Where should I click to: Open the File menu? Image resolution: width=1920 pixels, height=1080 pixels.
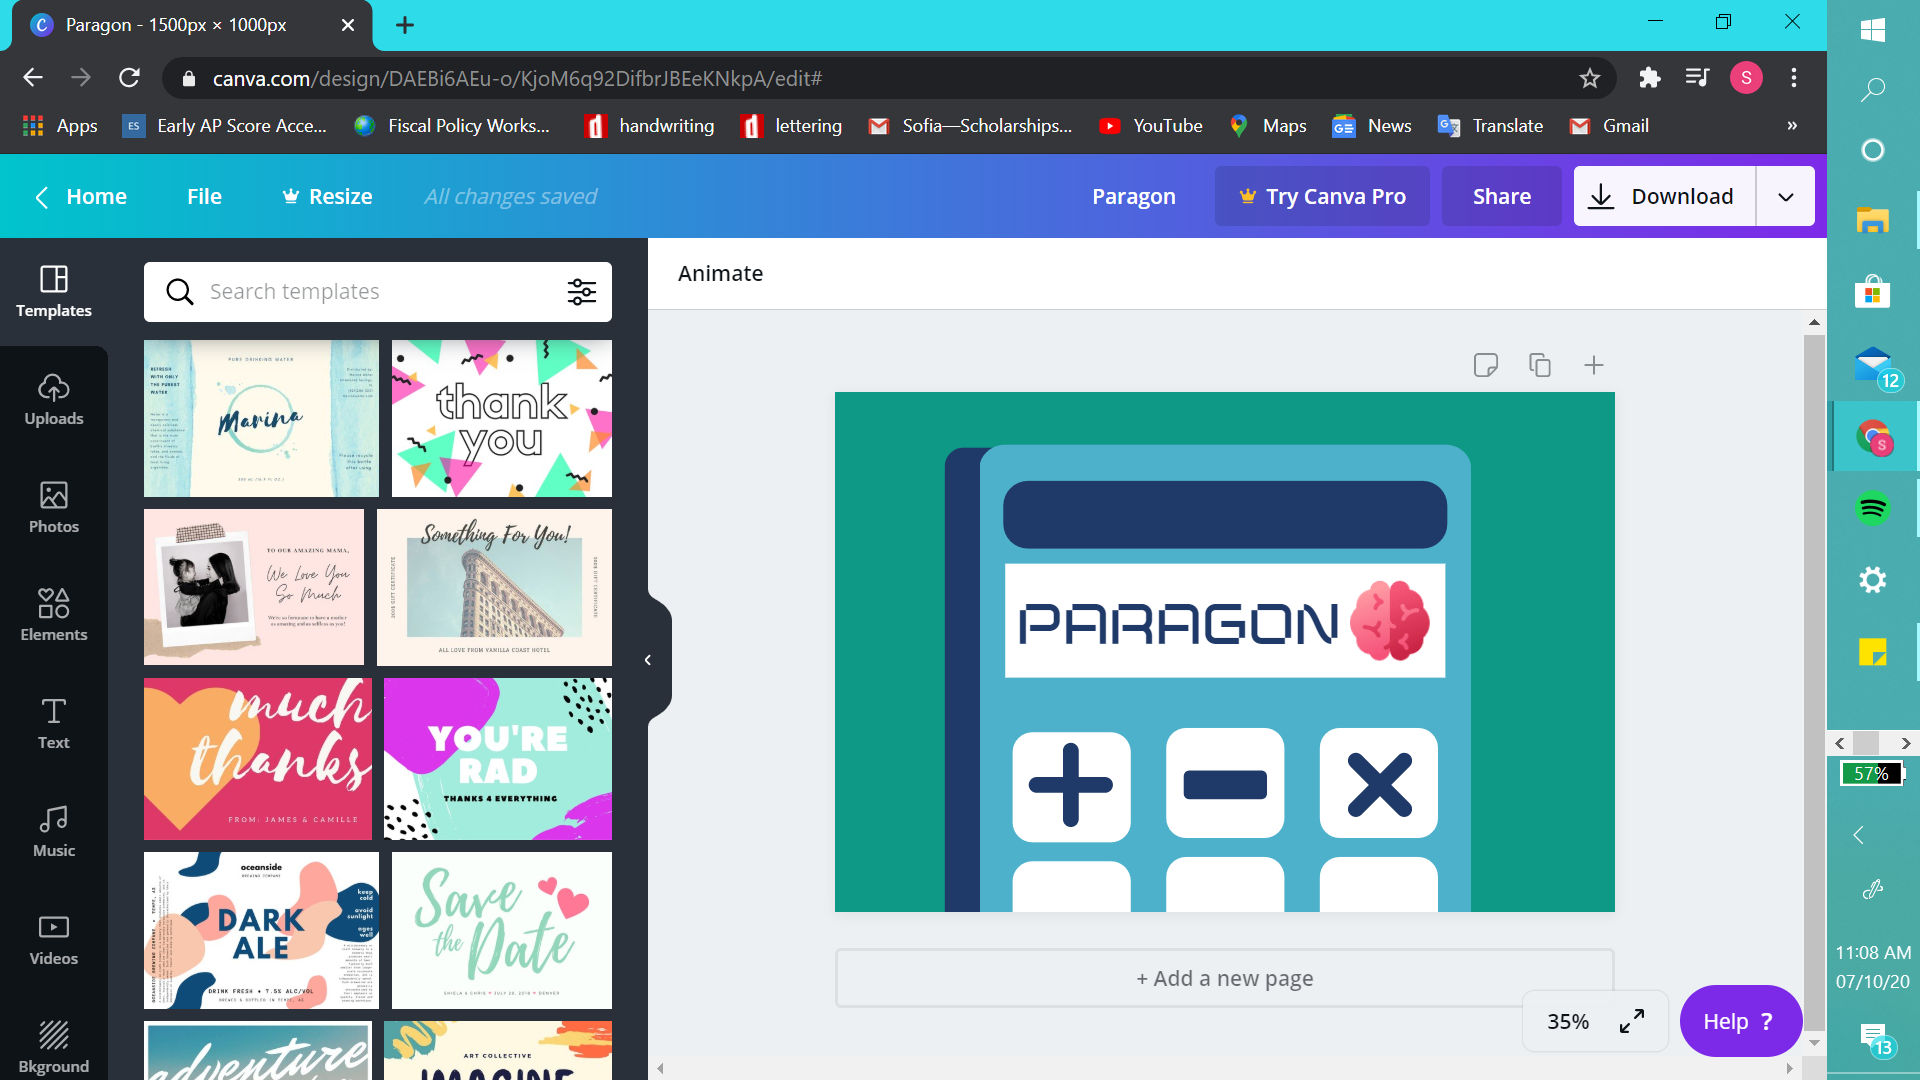tap(204, 197)
